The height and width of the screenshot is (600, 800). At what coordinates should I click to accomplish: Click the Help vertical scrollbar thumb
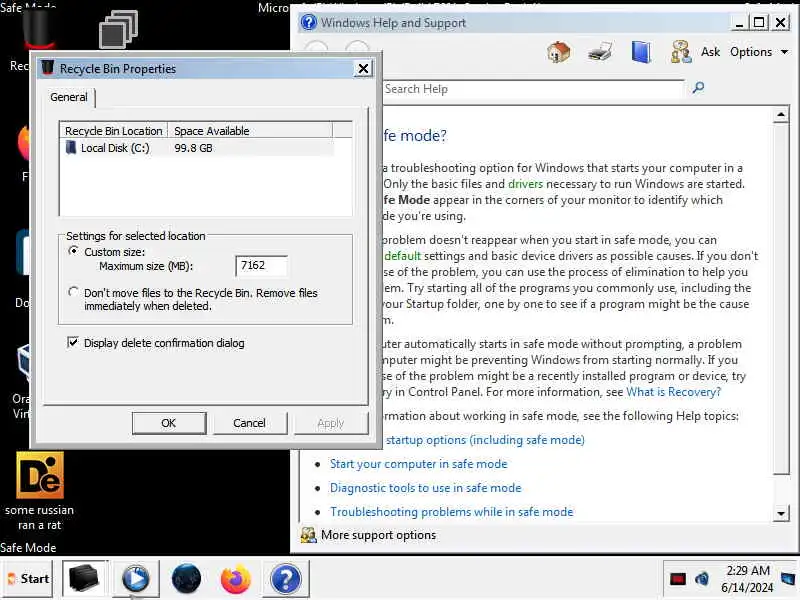(781, 299)
